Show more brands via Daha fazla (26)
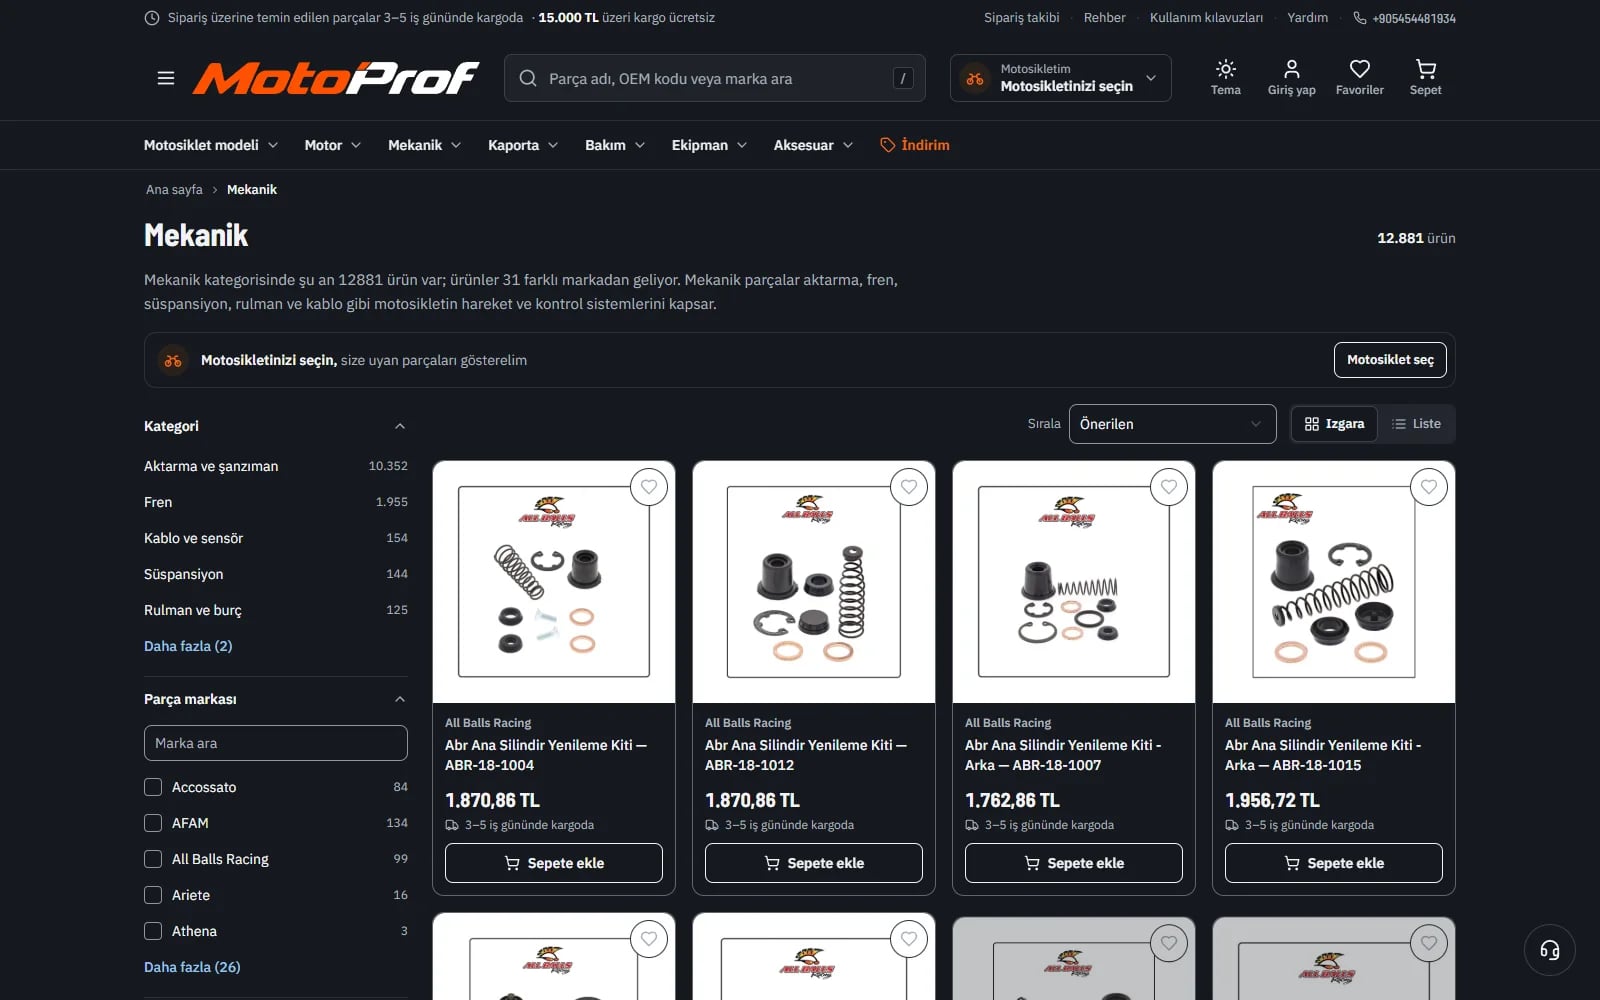Image resolution: width=1600 pixels, height=1000 pixels. click(192, 967)
